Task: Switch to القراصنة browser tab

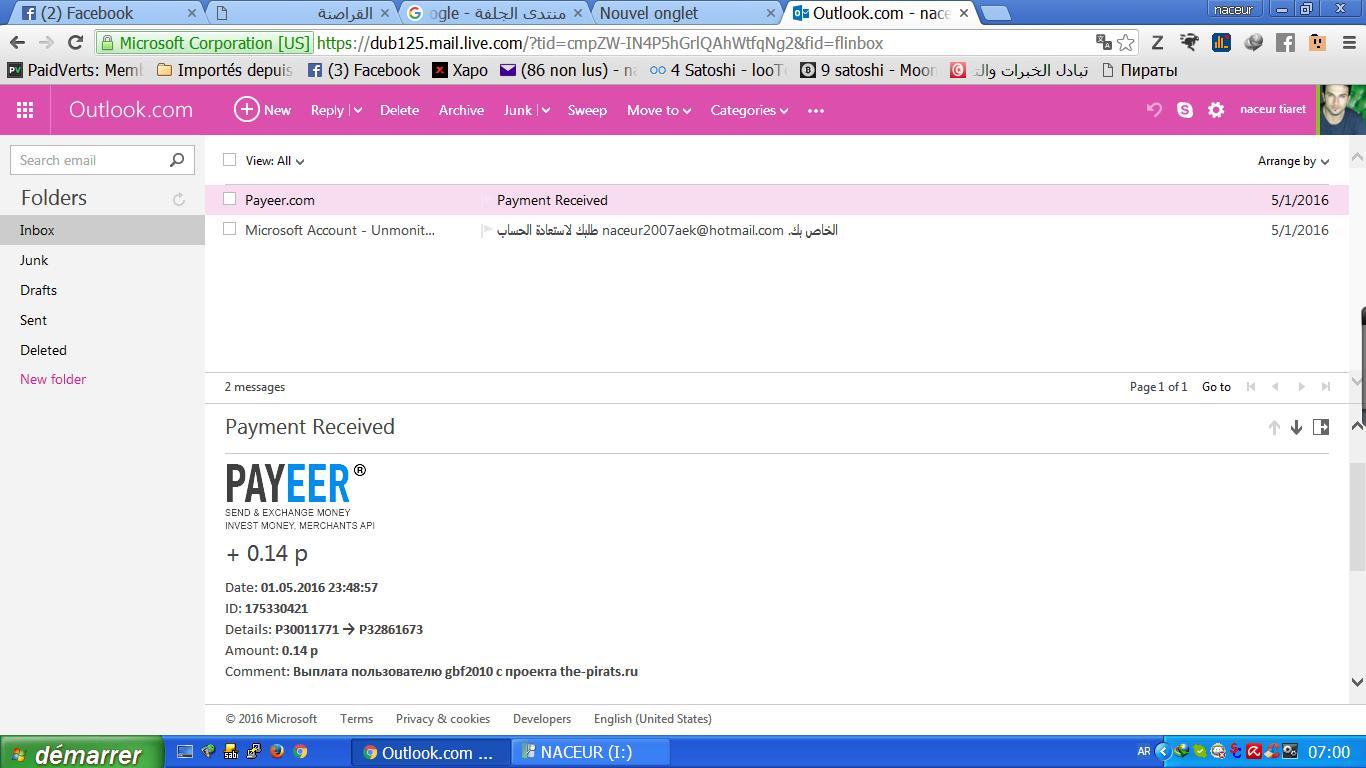Action: click(300, 13)
